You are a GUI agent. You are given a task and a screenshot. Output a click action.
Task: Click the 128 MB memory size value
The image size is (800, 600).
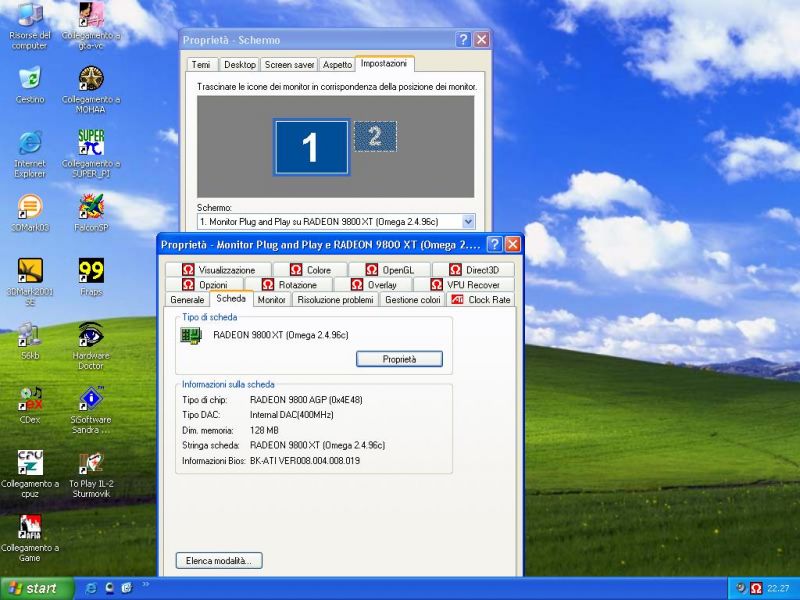[x=264, y=430]
